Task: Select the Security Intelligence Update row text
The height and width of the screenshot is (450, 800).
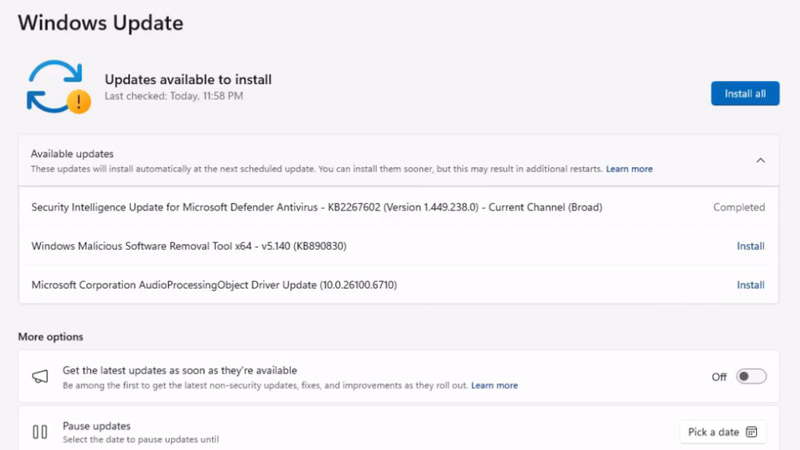Action: pyautogui.click(x=317, y=207)
